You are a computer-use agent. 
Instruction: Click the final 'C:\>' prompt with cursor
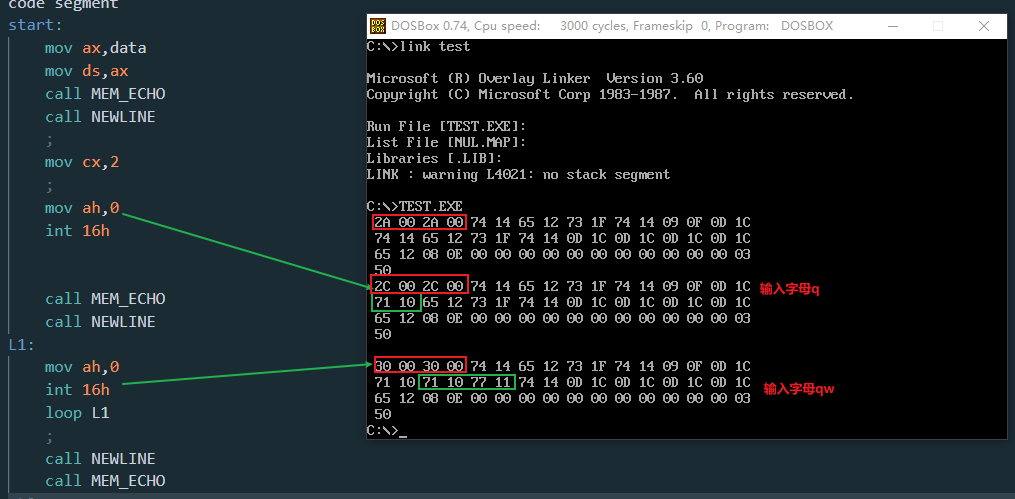386,430
